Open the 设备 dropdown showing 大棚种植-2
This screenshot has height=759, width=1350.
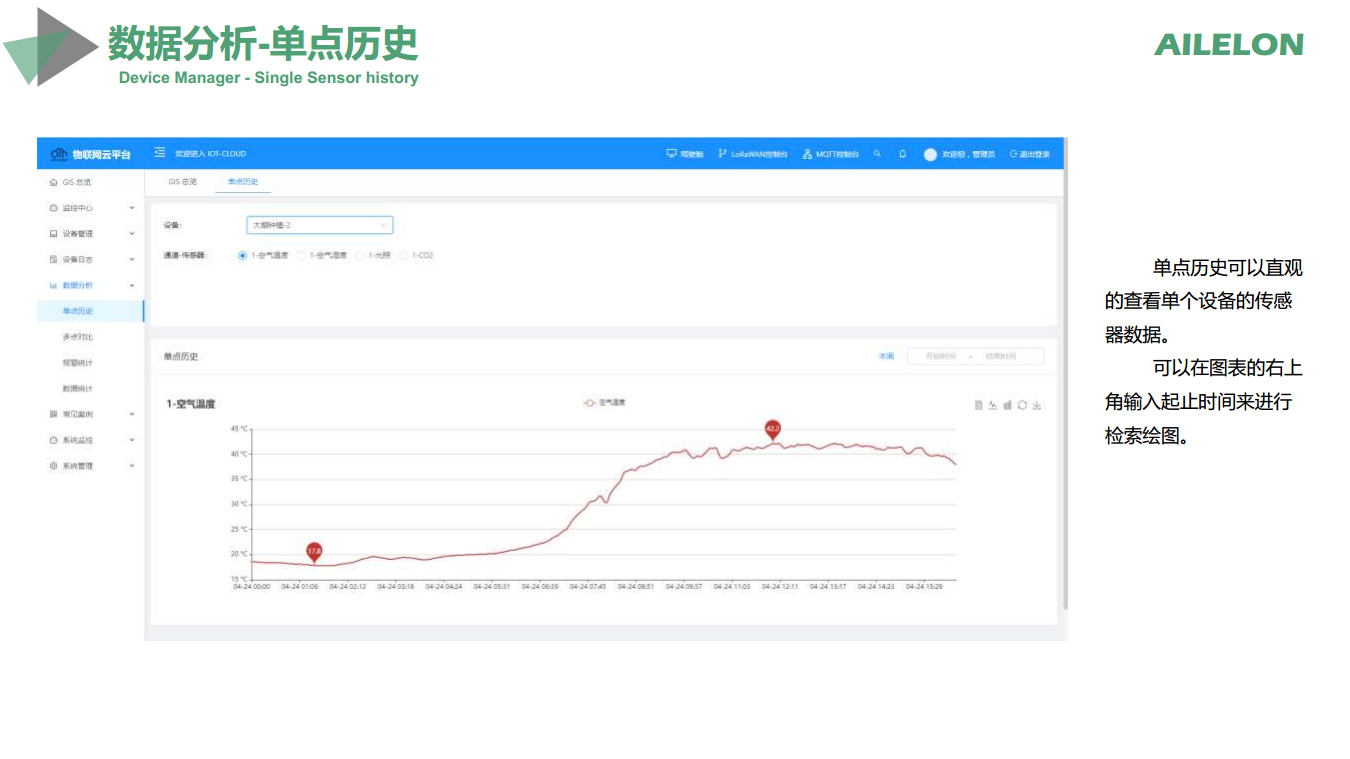tap(320, 225)
